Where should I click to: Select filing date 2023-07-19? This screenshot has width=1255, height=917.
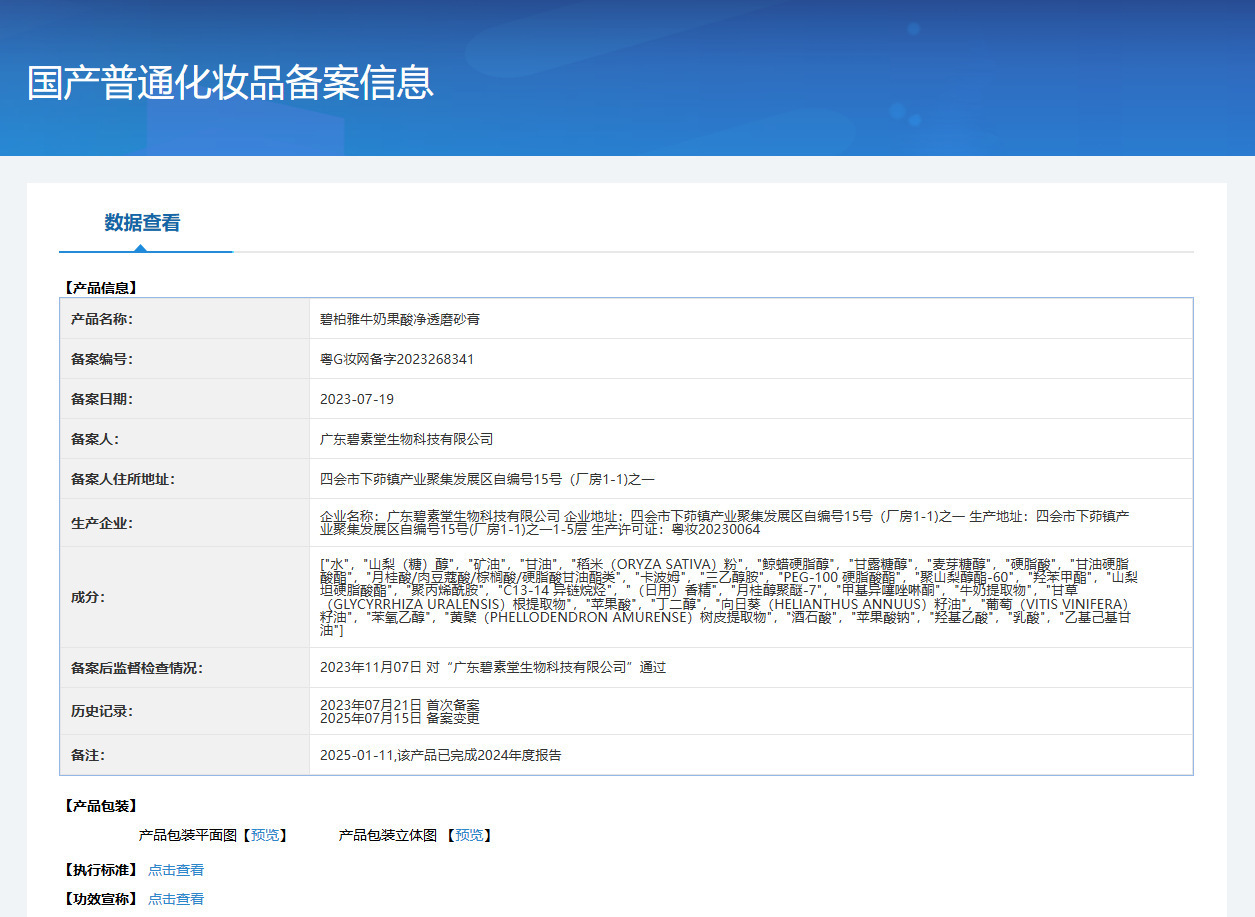coord(357,399)
